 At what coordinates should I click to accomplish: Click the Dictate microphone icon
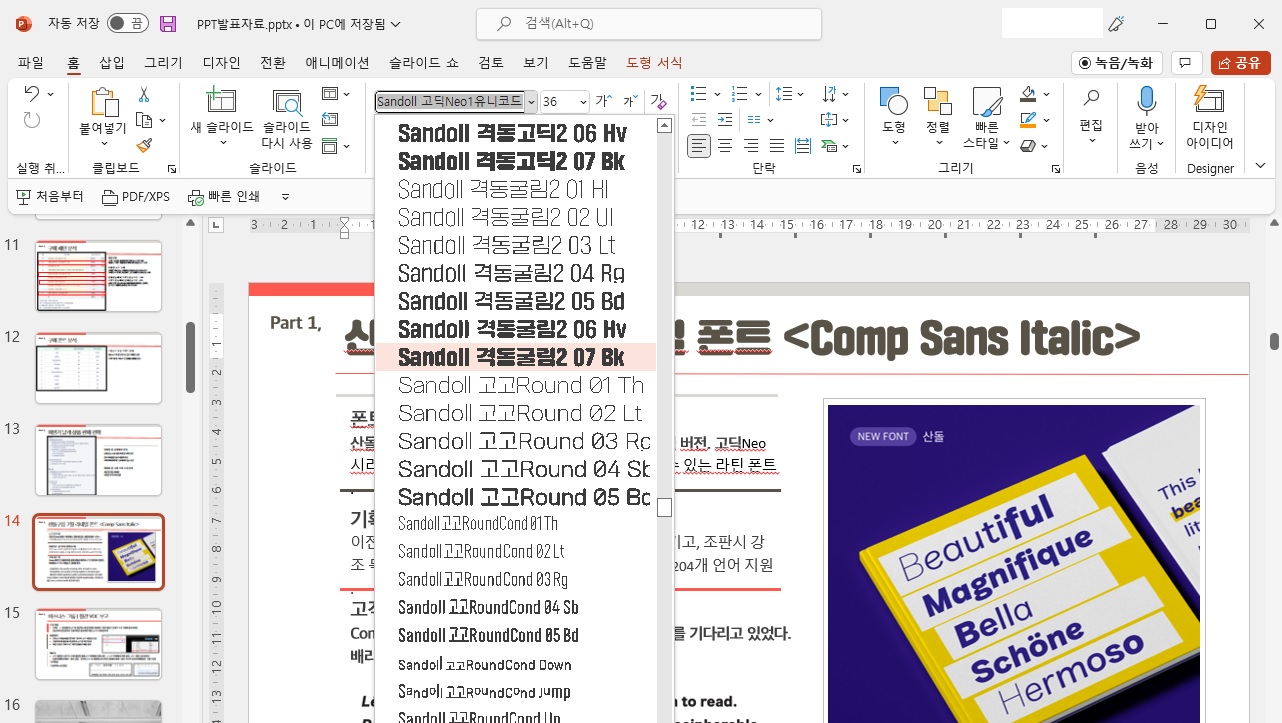point(1146,101)
